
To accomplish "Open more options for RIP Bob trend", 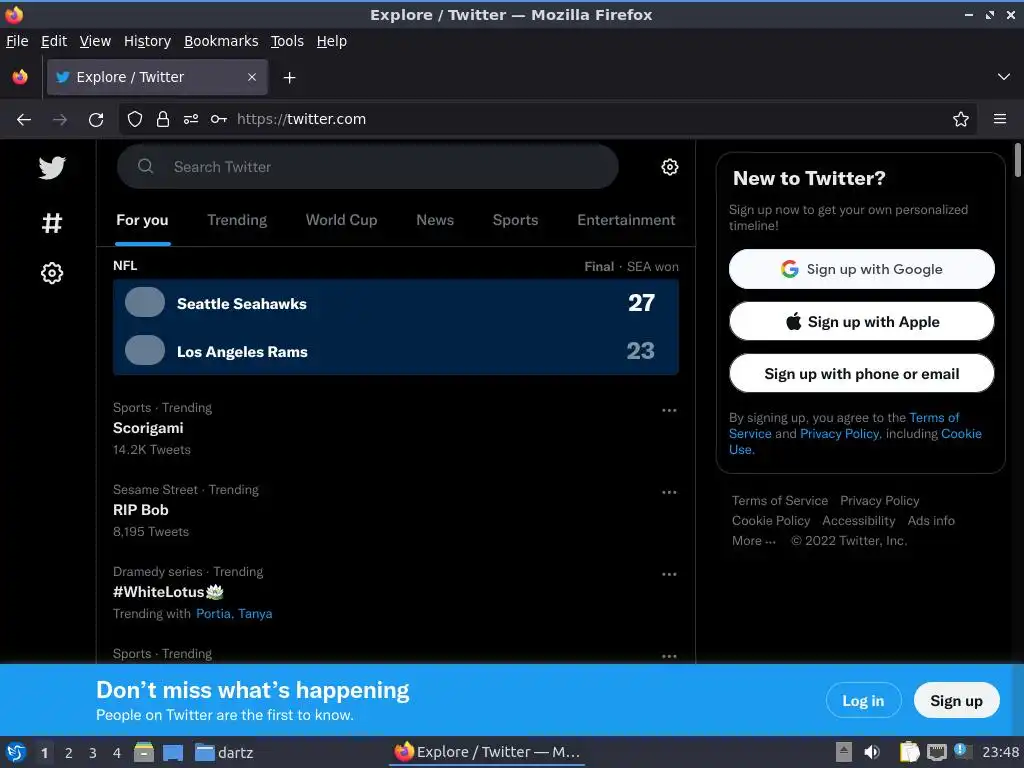I will pos(669,492).
